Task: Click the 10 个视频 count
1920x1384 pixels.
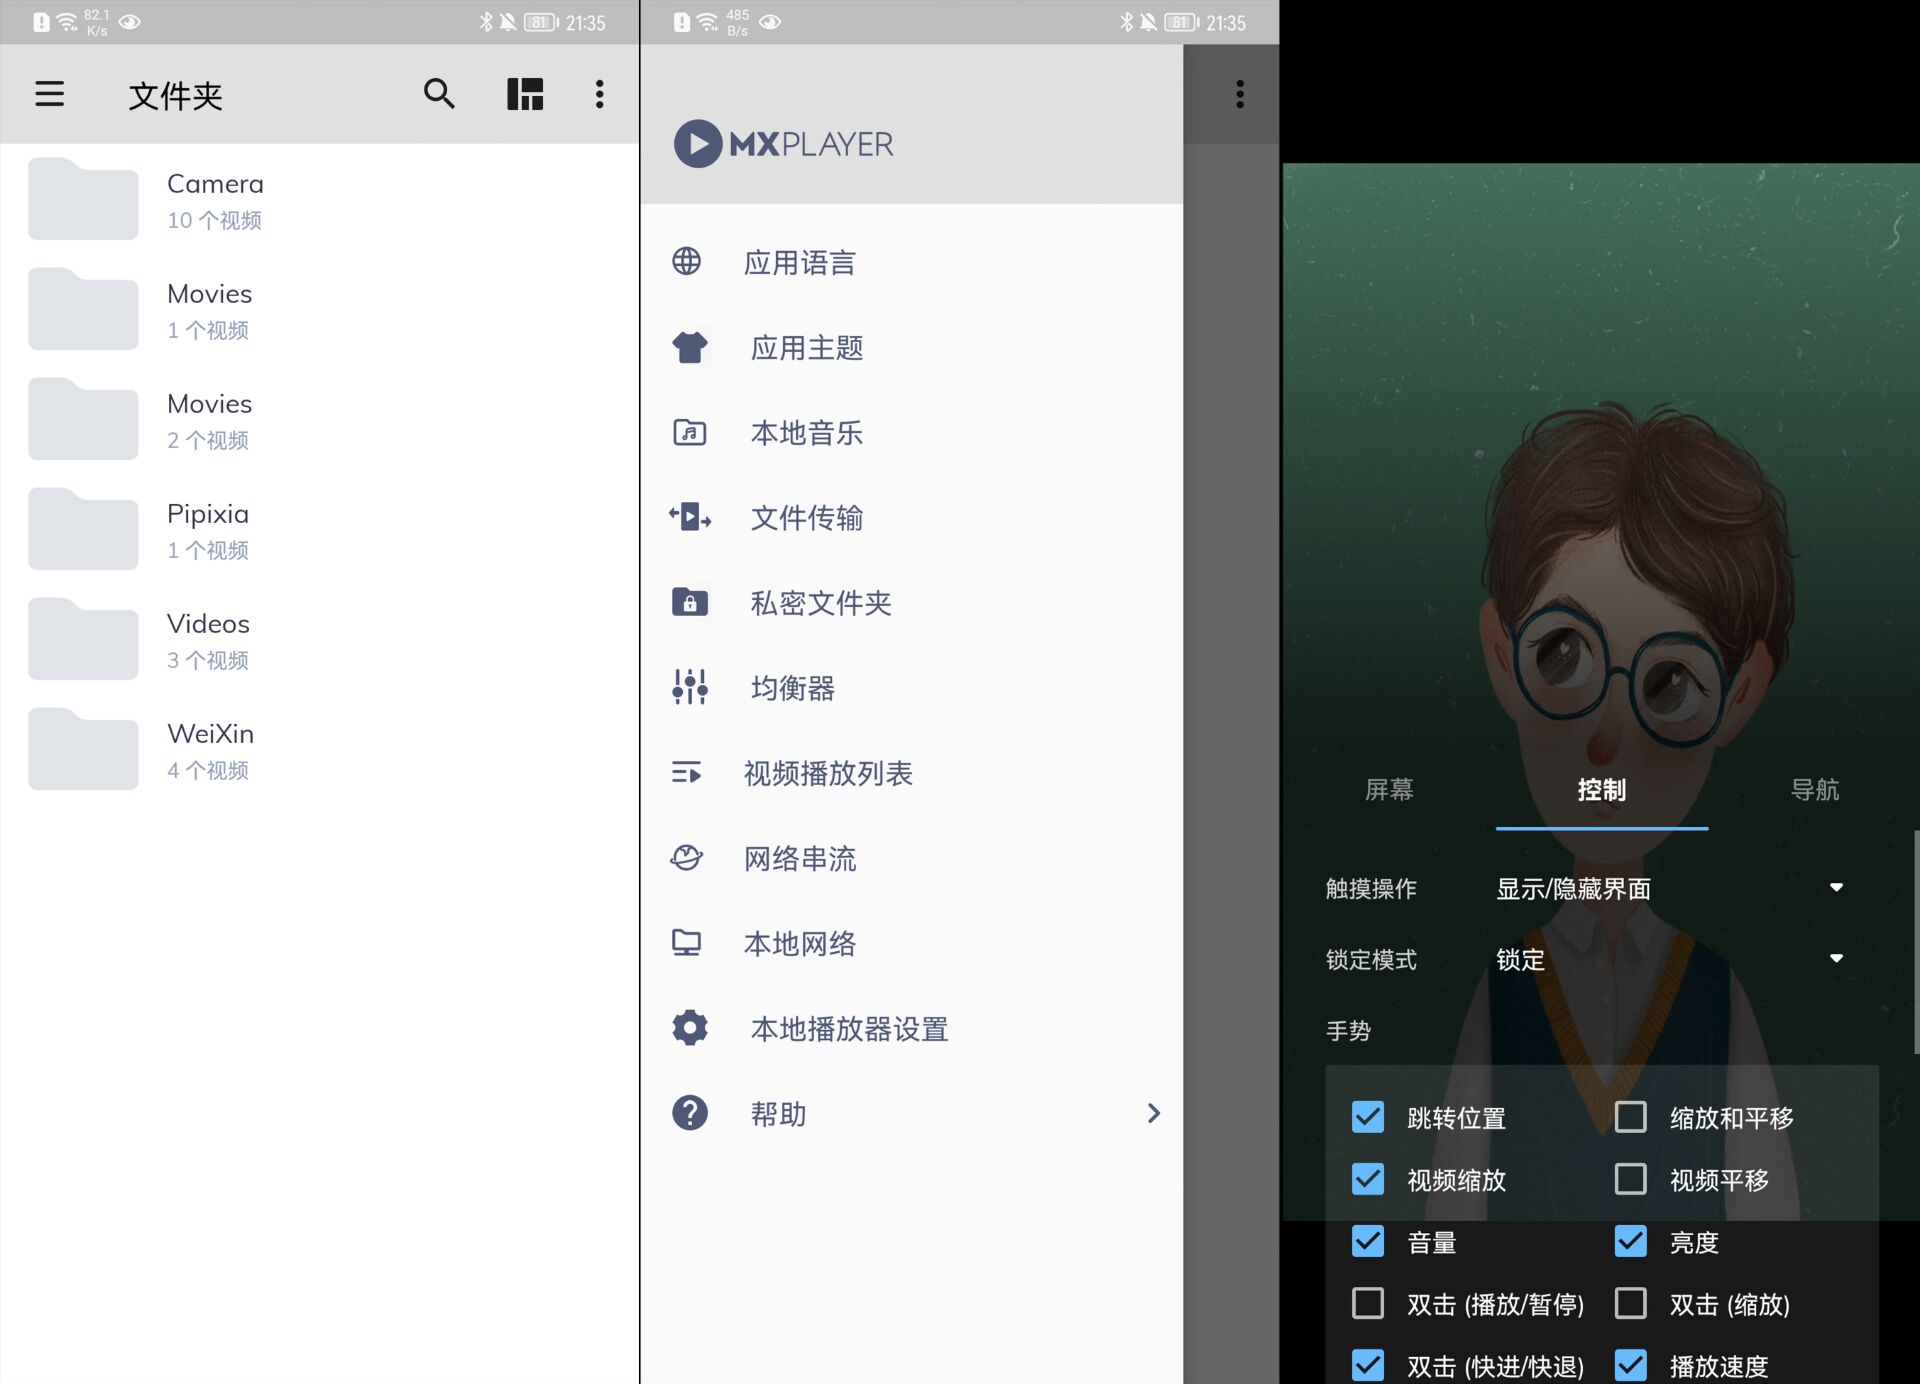Action: pos(214,220)
